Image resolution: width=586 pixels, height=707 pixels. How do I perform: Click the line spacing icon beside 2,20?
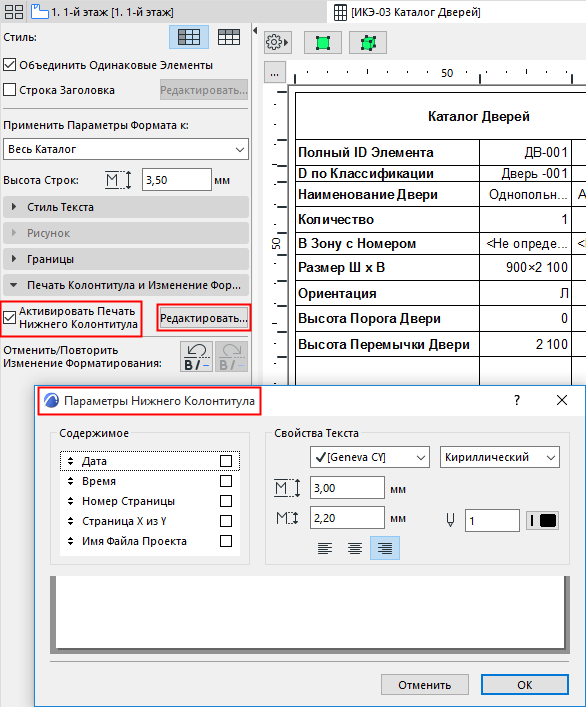287,518
